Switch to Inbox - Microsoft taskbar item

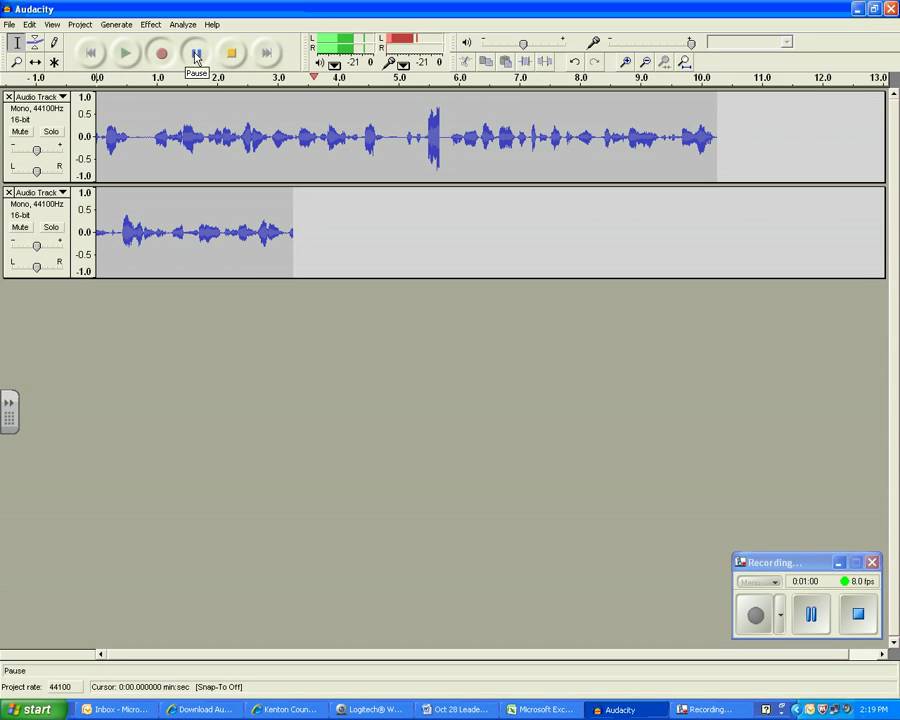[116, 710]
